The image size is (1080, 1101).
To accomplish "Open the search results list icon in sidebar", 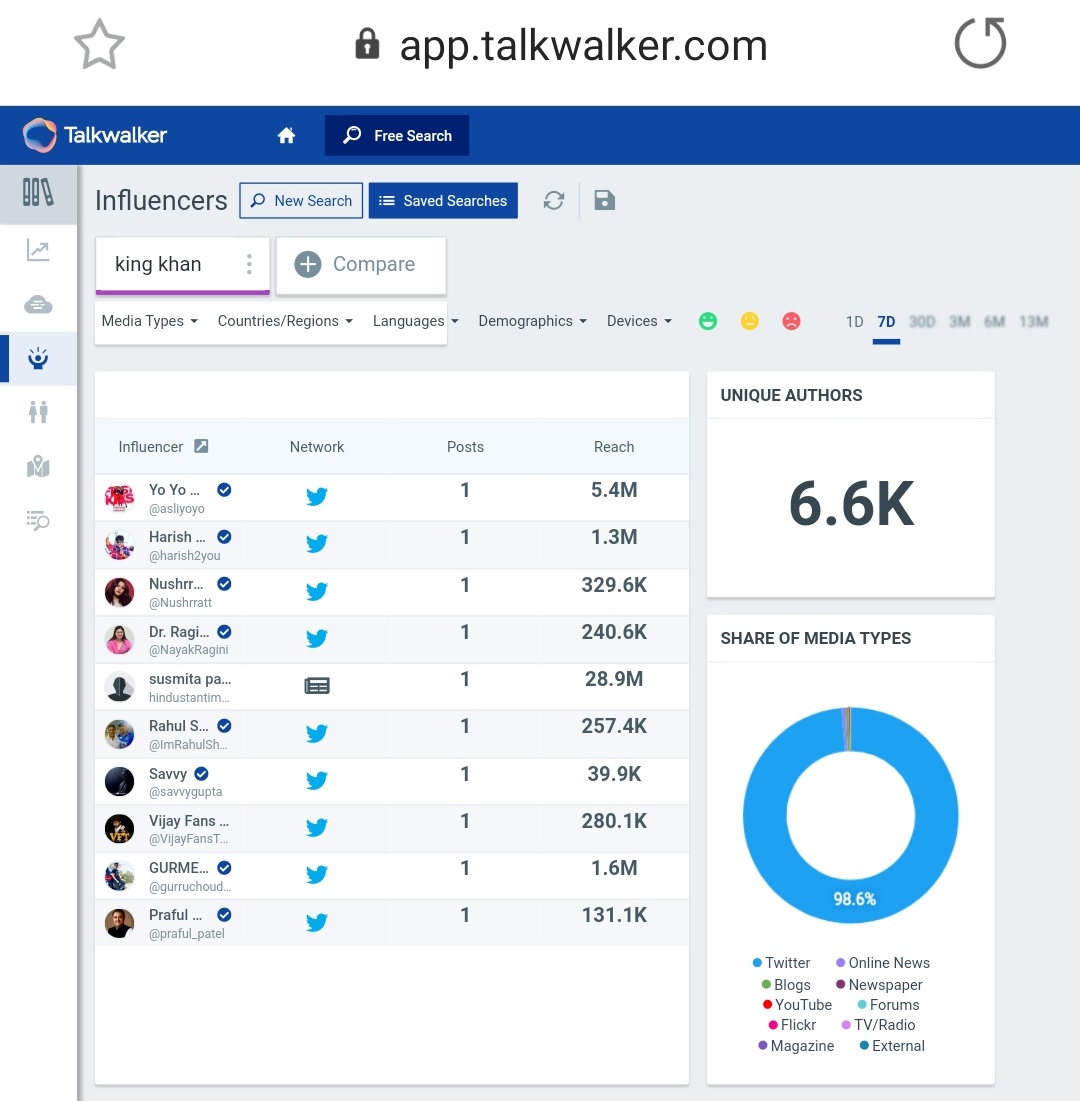I will coord(38,520).
